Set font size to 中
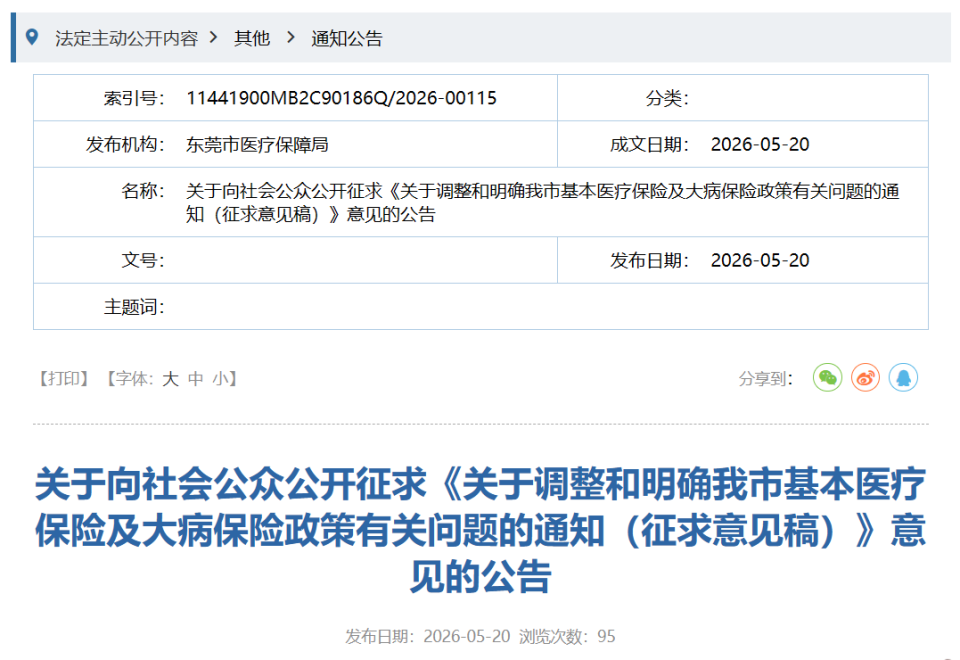 coord(195,379)
